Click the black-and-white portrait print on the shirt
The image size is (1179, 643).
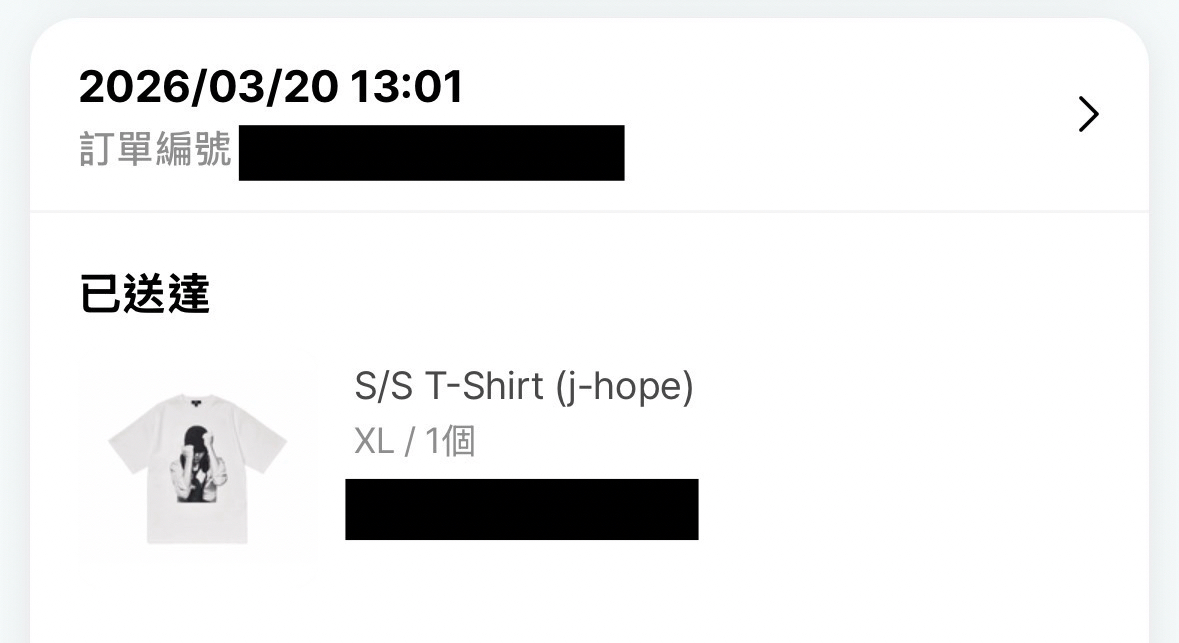click(196, 470)
